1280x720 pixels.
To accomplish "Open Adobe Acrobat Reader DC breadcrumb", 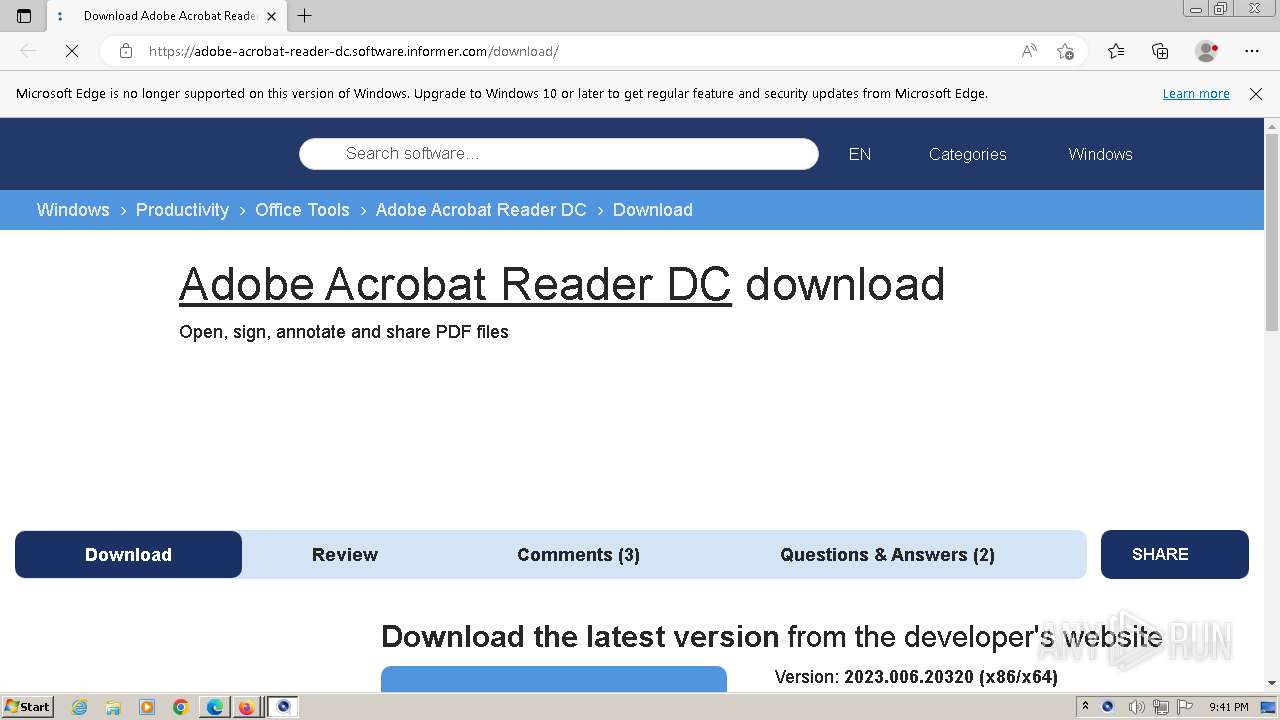I will point(481,210).
